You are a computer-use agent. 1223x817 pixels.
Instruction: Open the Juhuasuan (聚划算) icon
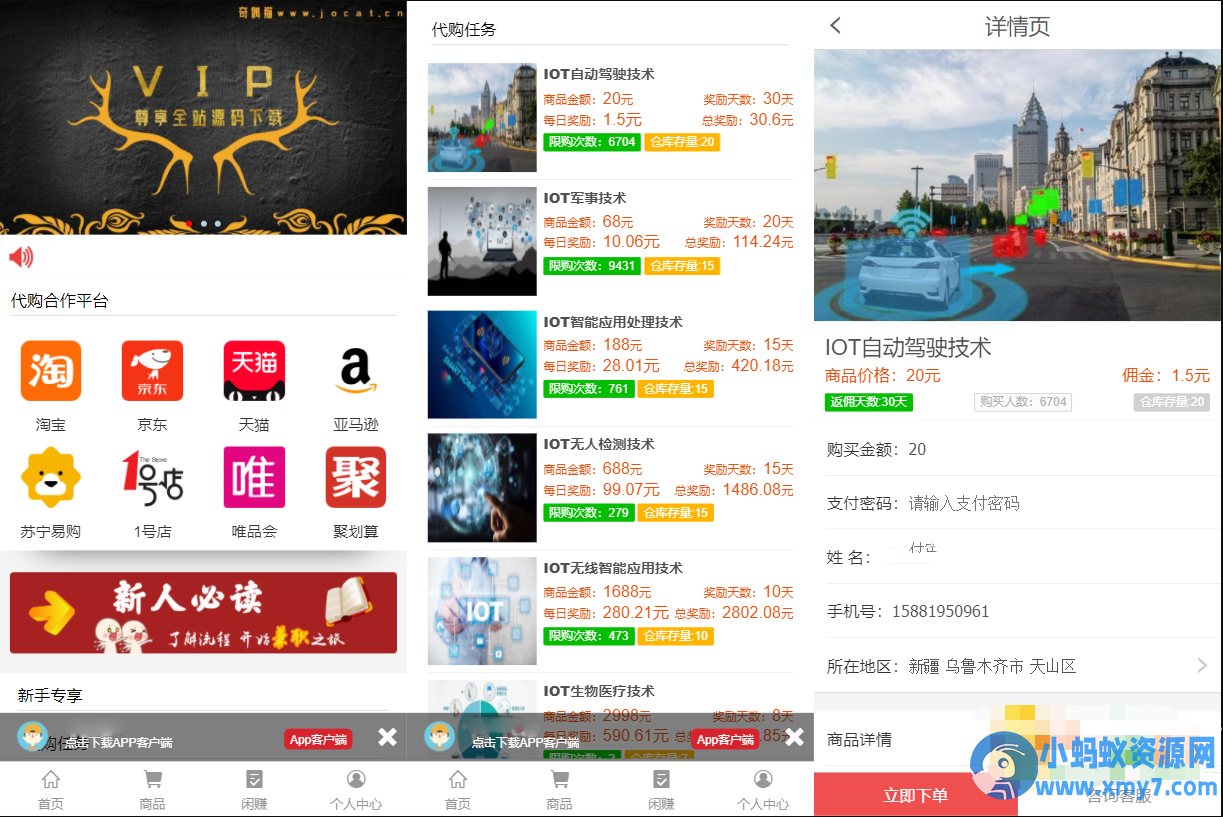(x=356, y=477)
